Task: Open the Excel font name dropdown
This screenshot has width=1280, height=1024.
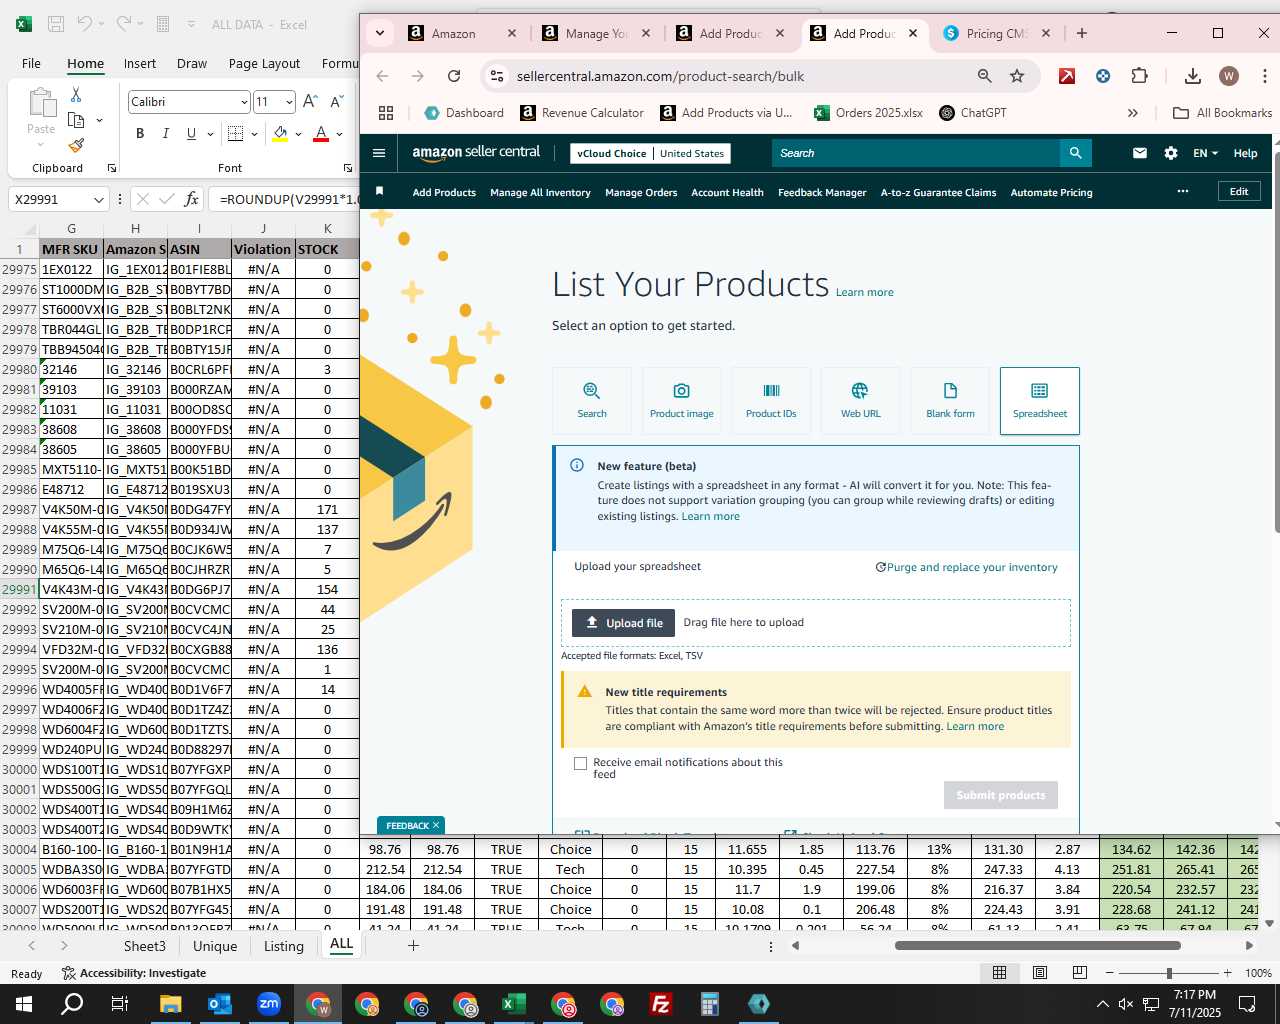Action: pyautogui.click(x=244, y=102)
